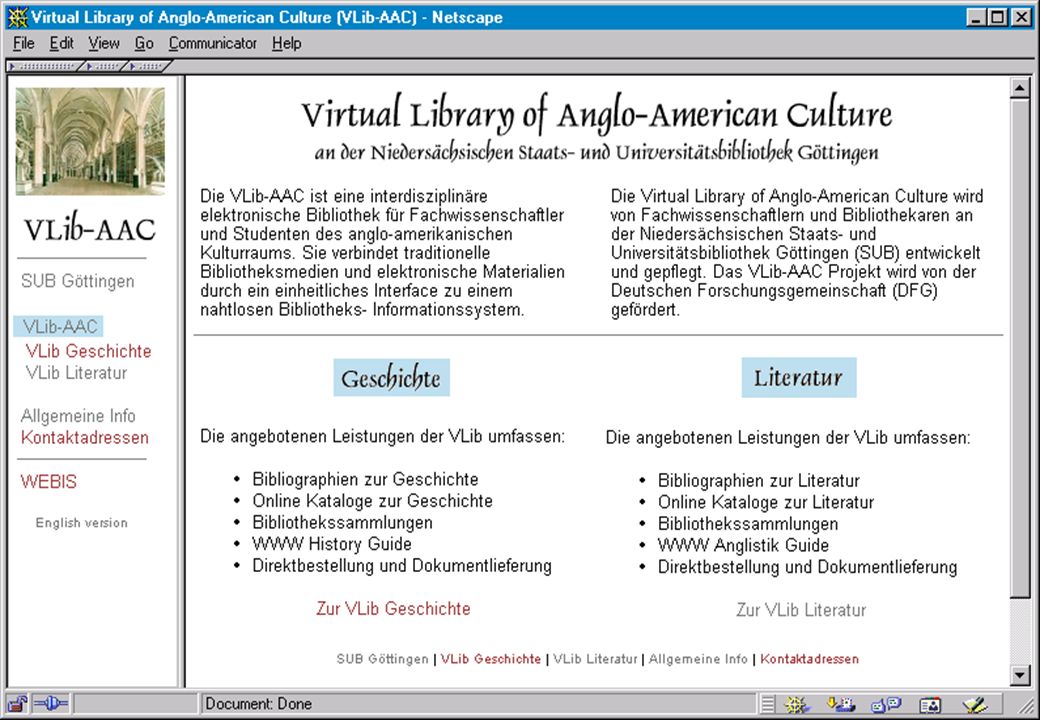
Task: Open Address Book icon in component bar
Action: click(930, 704)
